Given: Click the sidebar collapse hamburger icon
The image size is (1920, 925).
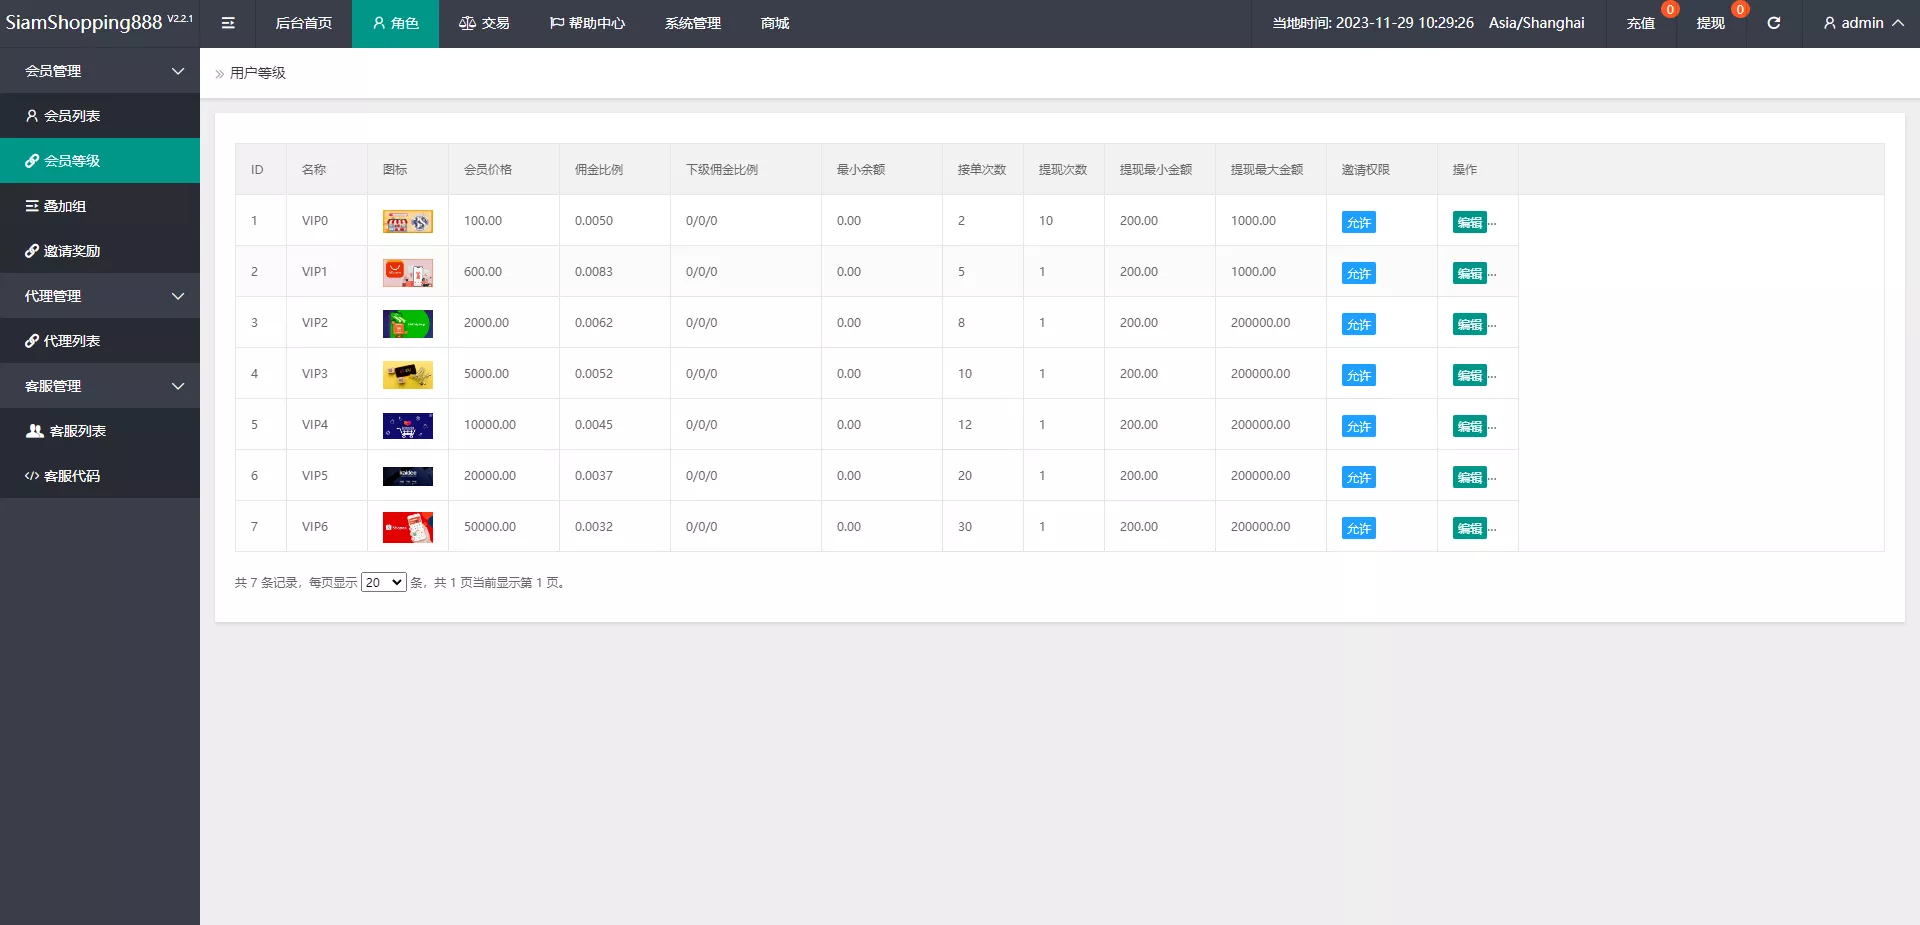Looking at the screenshot, I should (228, 23).
